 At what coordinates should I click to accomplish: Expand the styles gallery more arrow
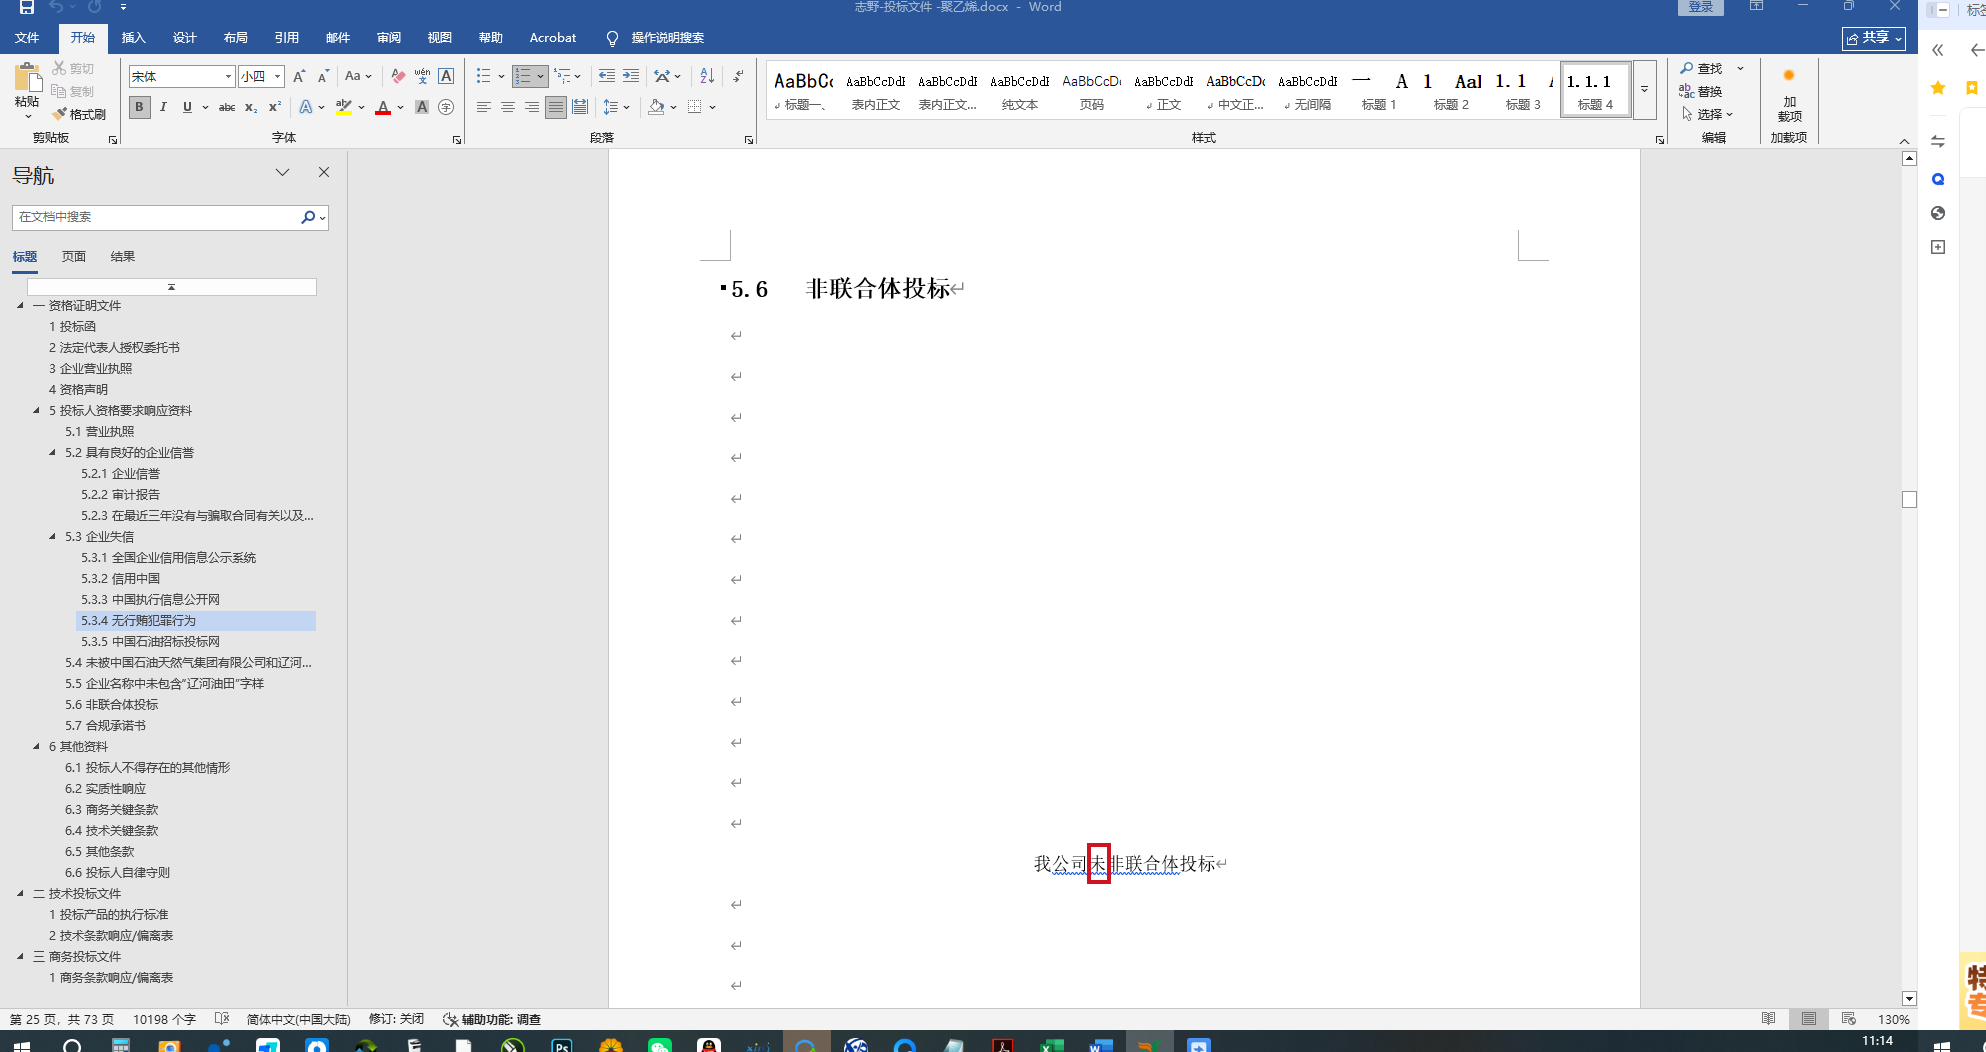tap(1644, 89)
